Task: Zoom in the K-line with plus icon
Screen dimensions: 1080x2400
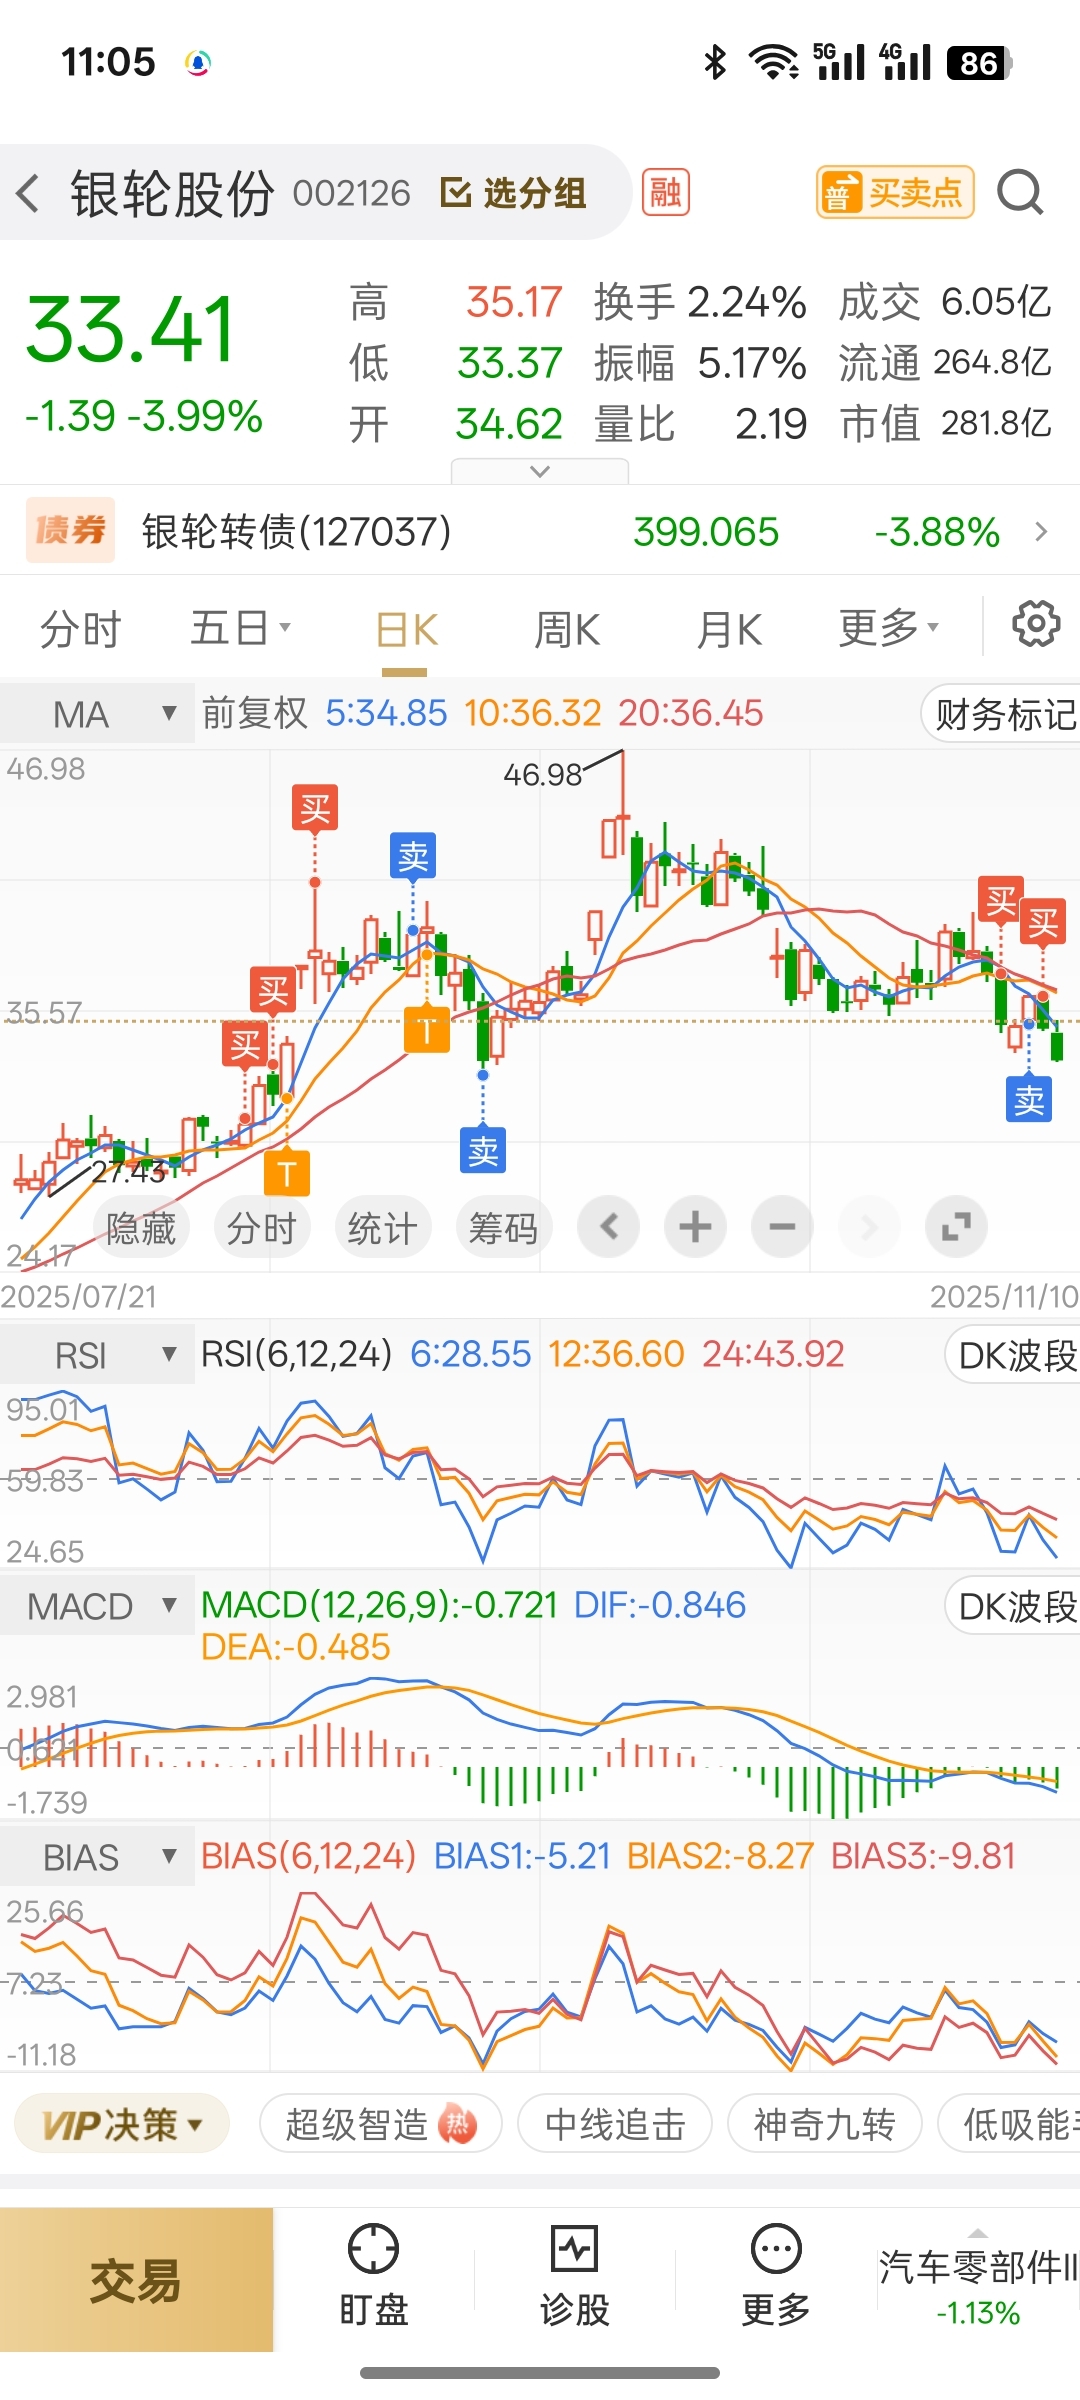Action: 695,1226
